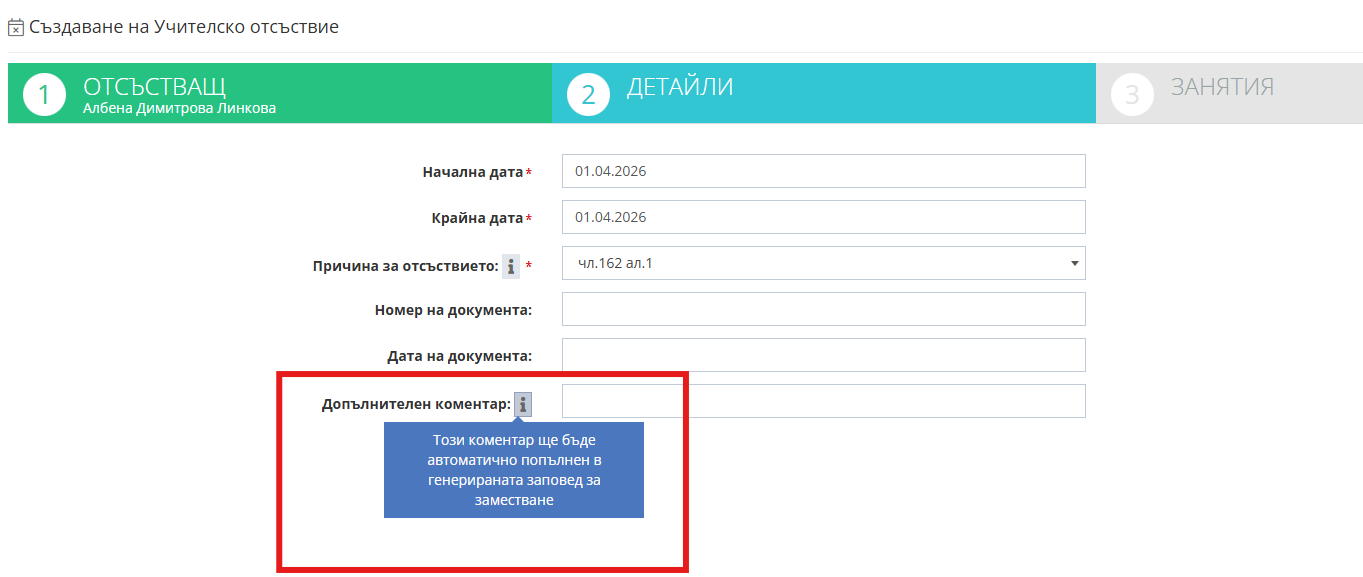Go back to the ОТСЪСТВАЩ step
The width and height of the screenshot is (1363, 577).
pyautogui.click(x=155, y=86)
